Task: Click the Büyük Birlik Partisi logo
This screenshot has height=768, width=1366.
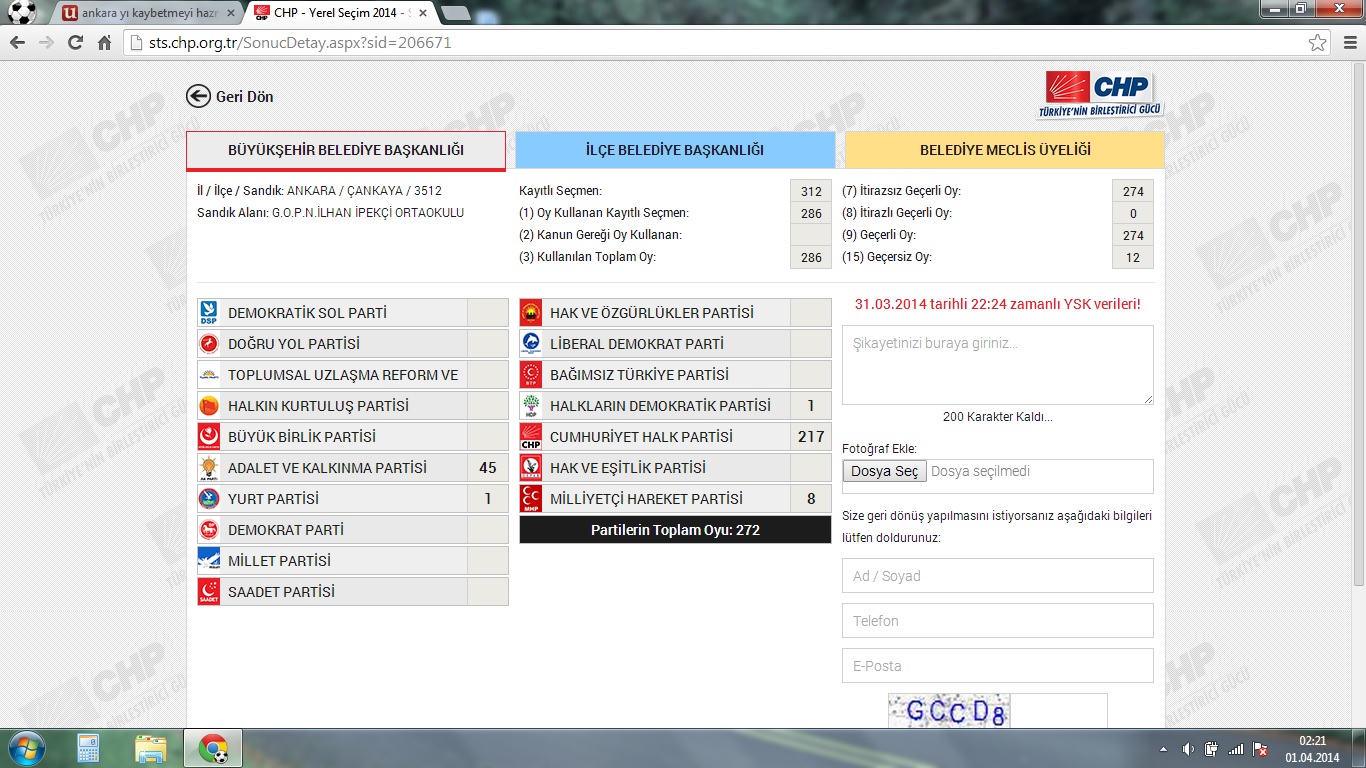Action: pos(209,437)
